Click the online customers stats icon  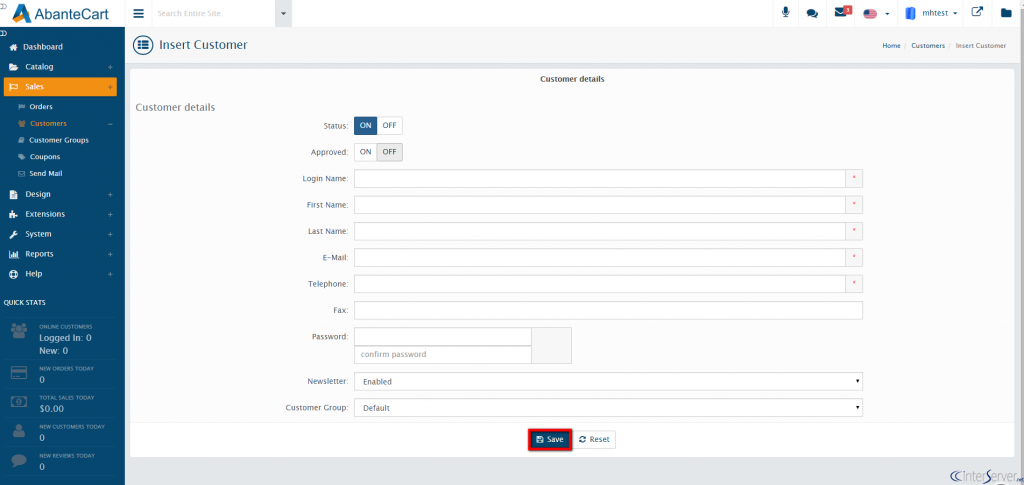(x=19, y=331)
